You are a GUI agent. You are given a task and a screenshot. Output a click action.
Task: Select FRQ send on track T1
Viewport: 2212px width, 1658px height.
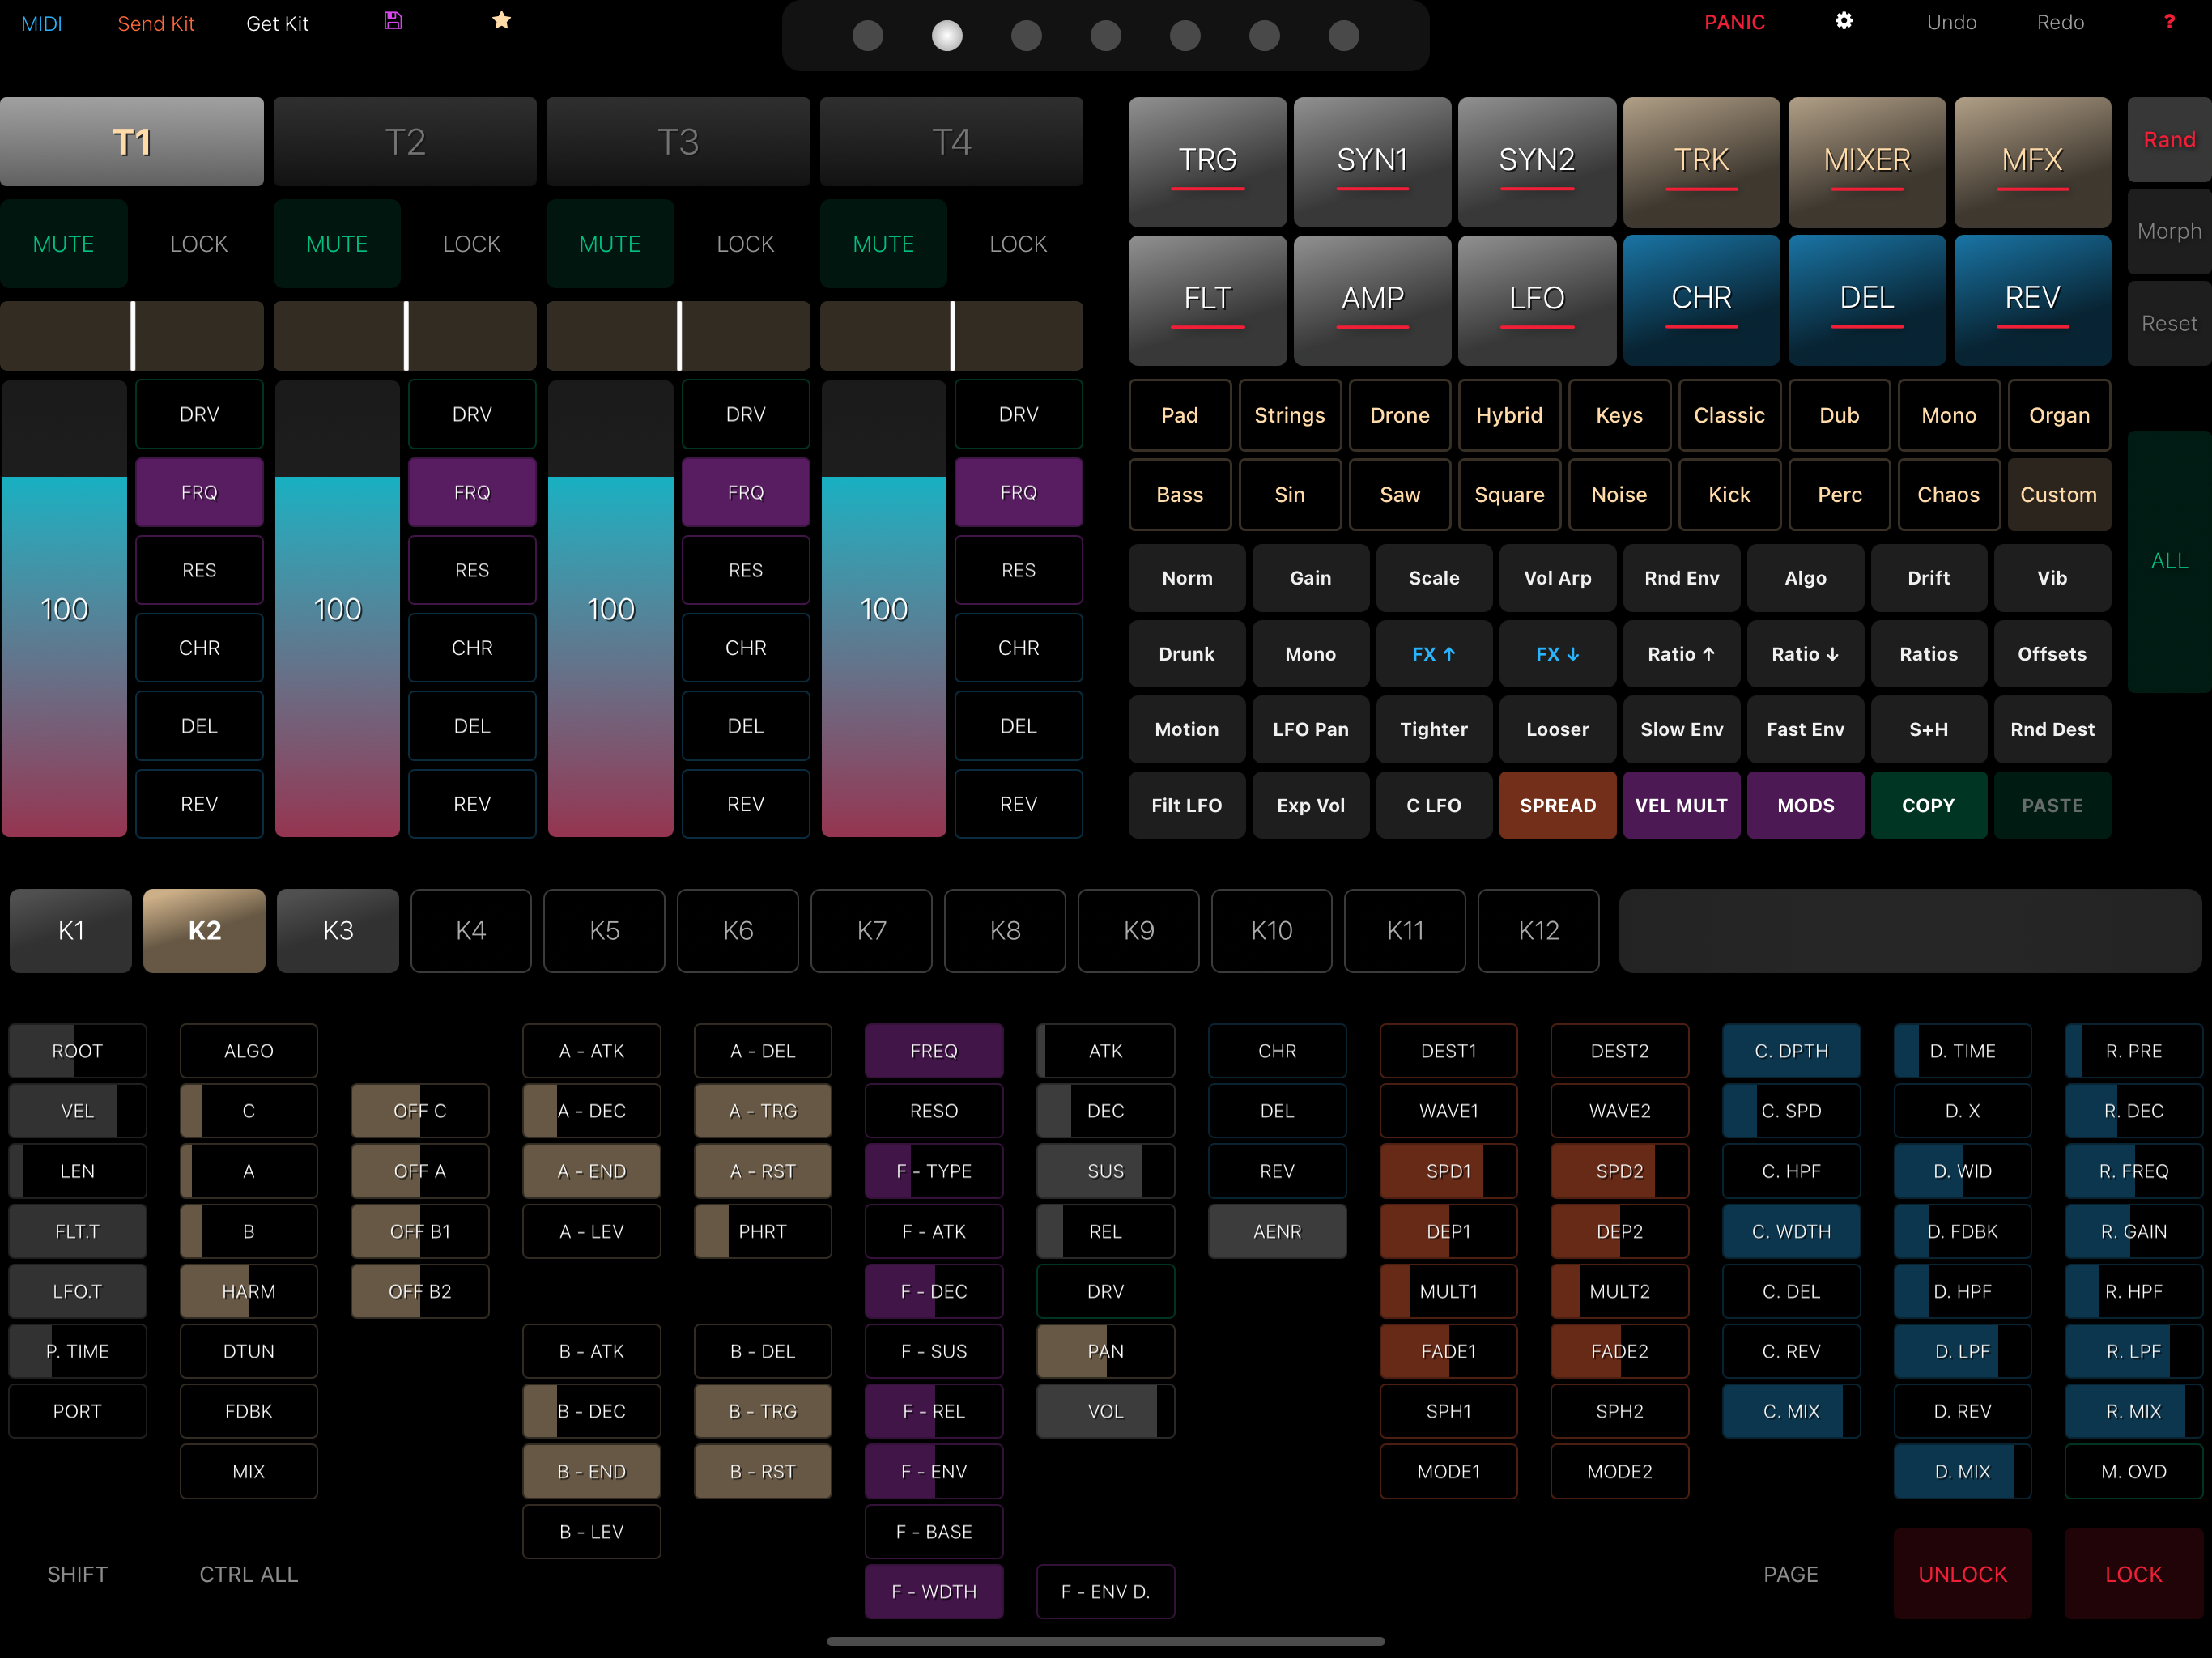click(x=199, y=492)
